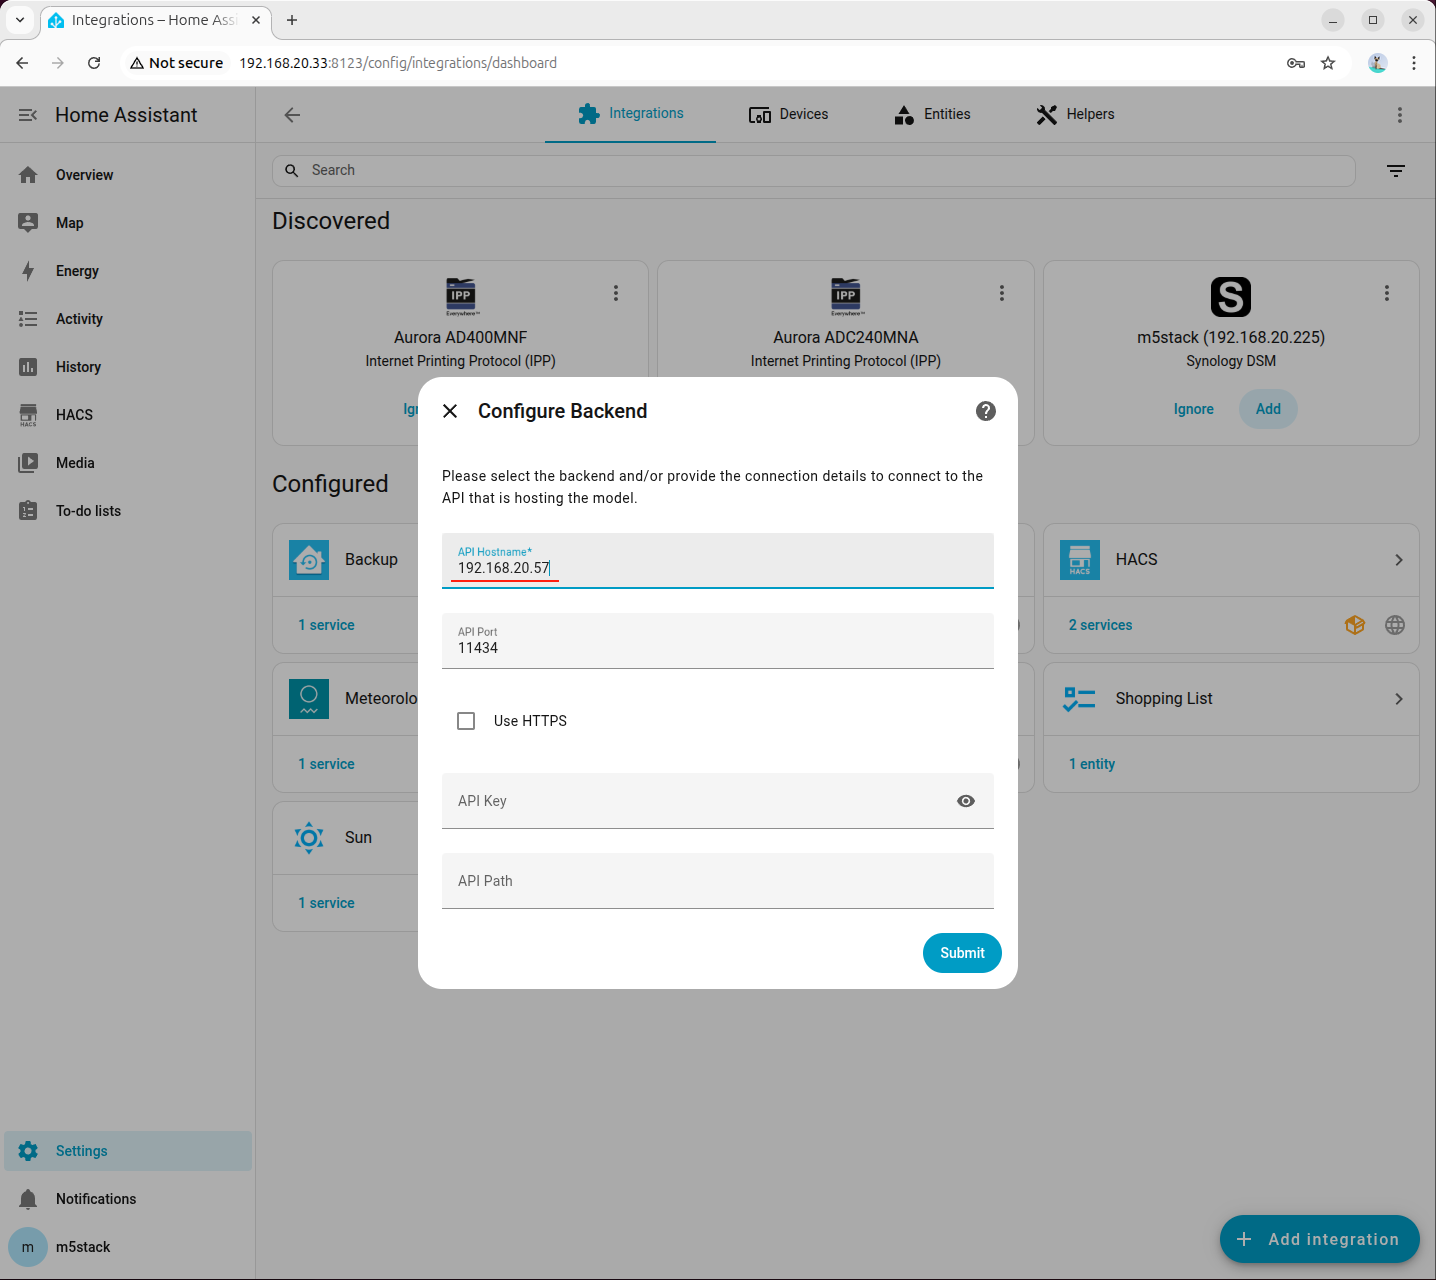
Task: Focus the API Path text field
Action: click(x=717, y=881)
